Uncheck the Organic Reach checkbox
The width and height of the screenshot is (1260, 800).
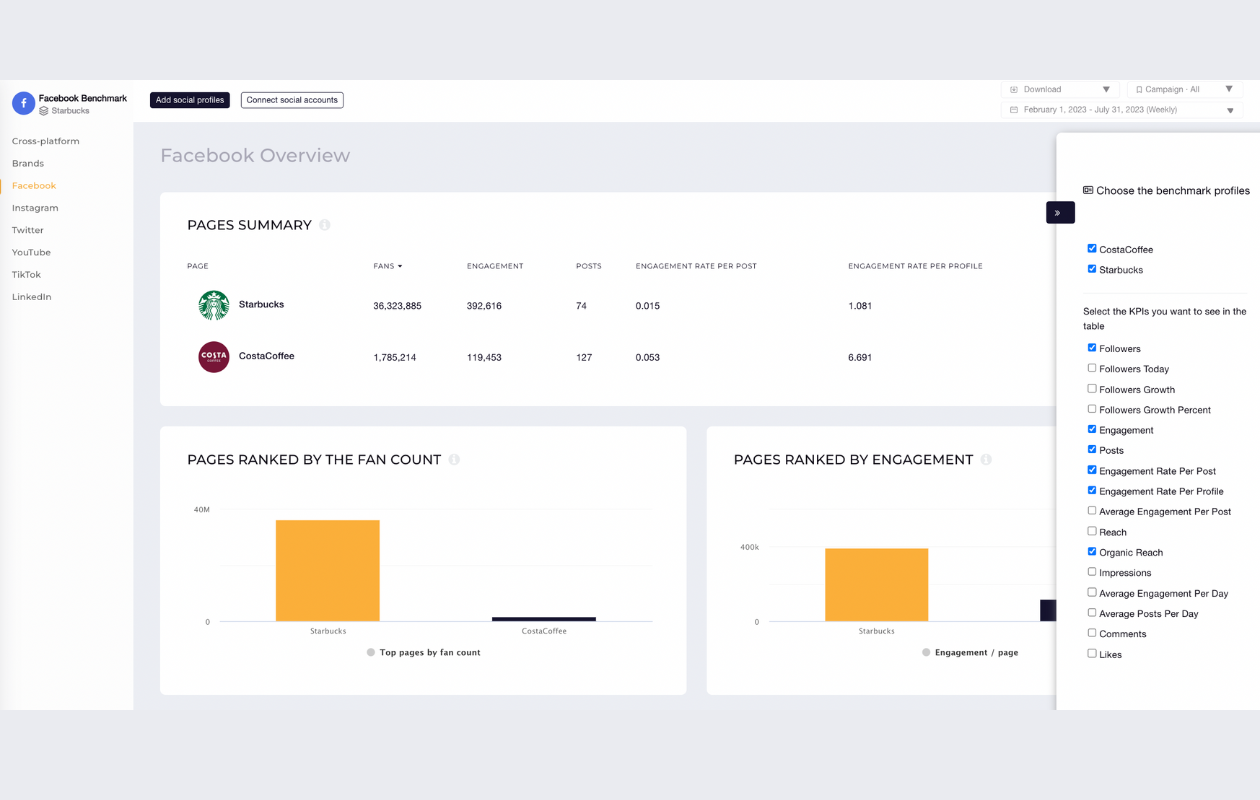(x=1092, y=551)
